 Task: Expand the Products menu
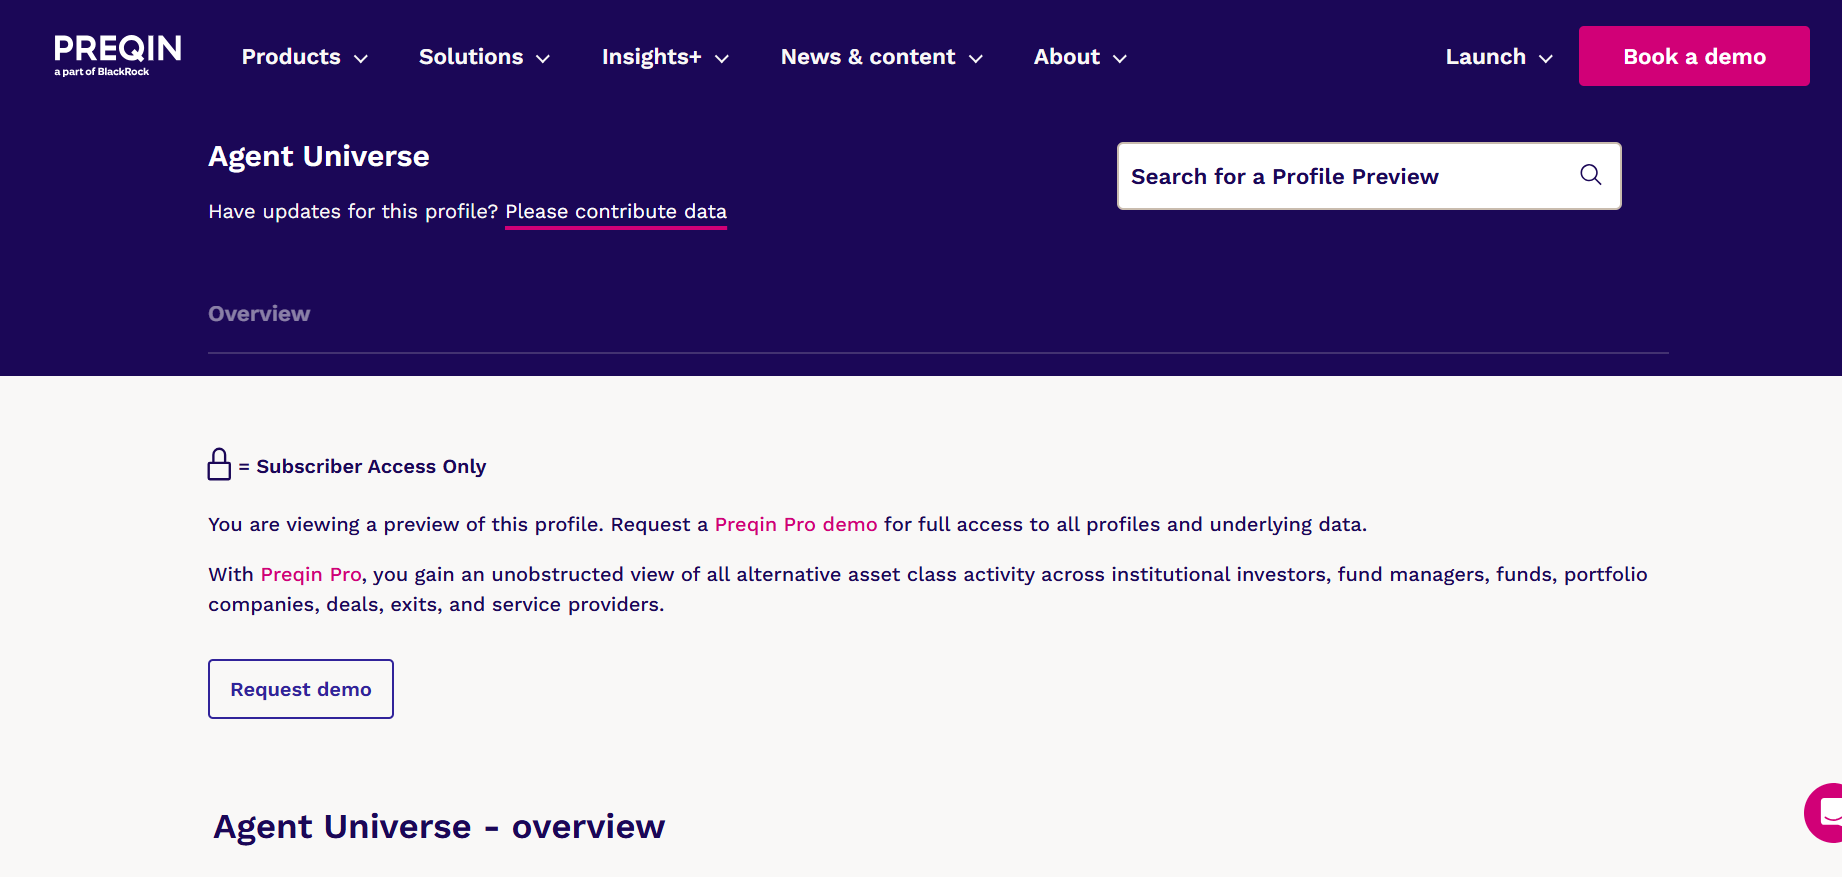click(x=305, y=57)
